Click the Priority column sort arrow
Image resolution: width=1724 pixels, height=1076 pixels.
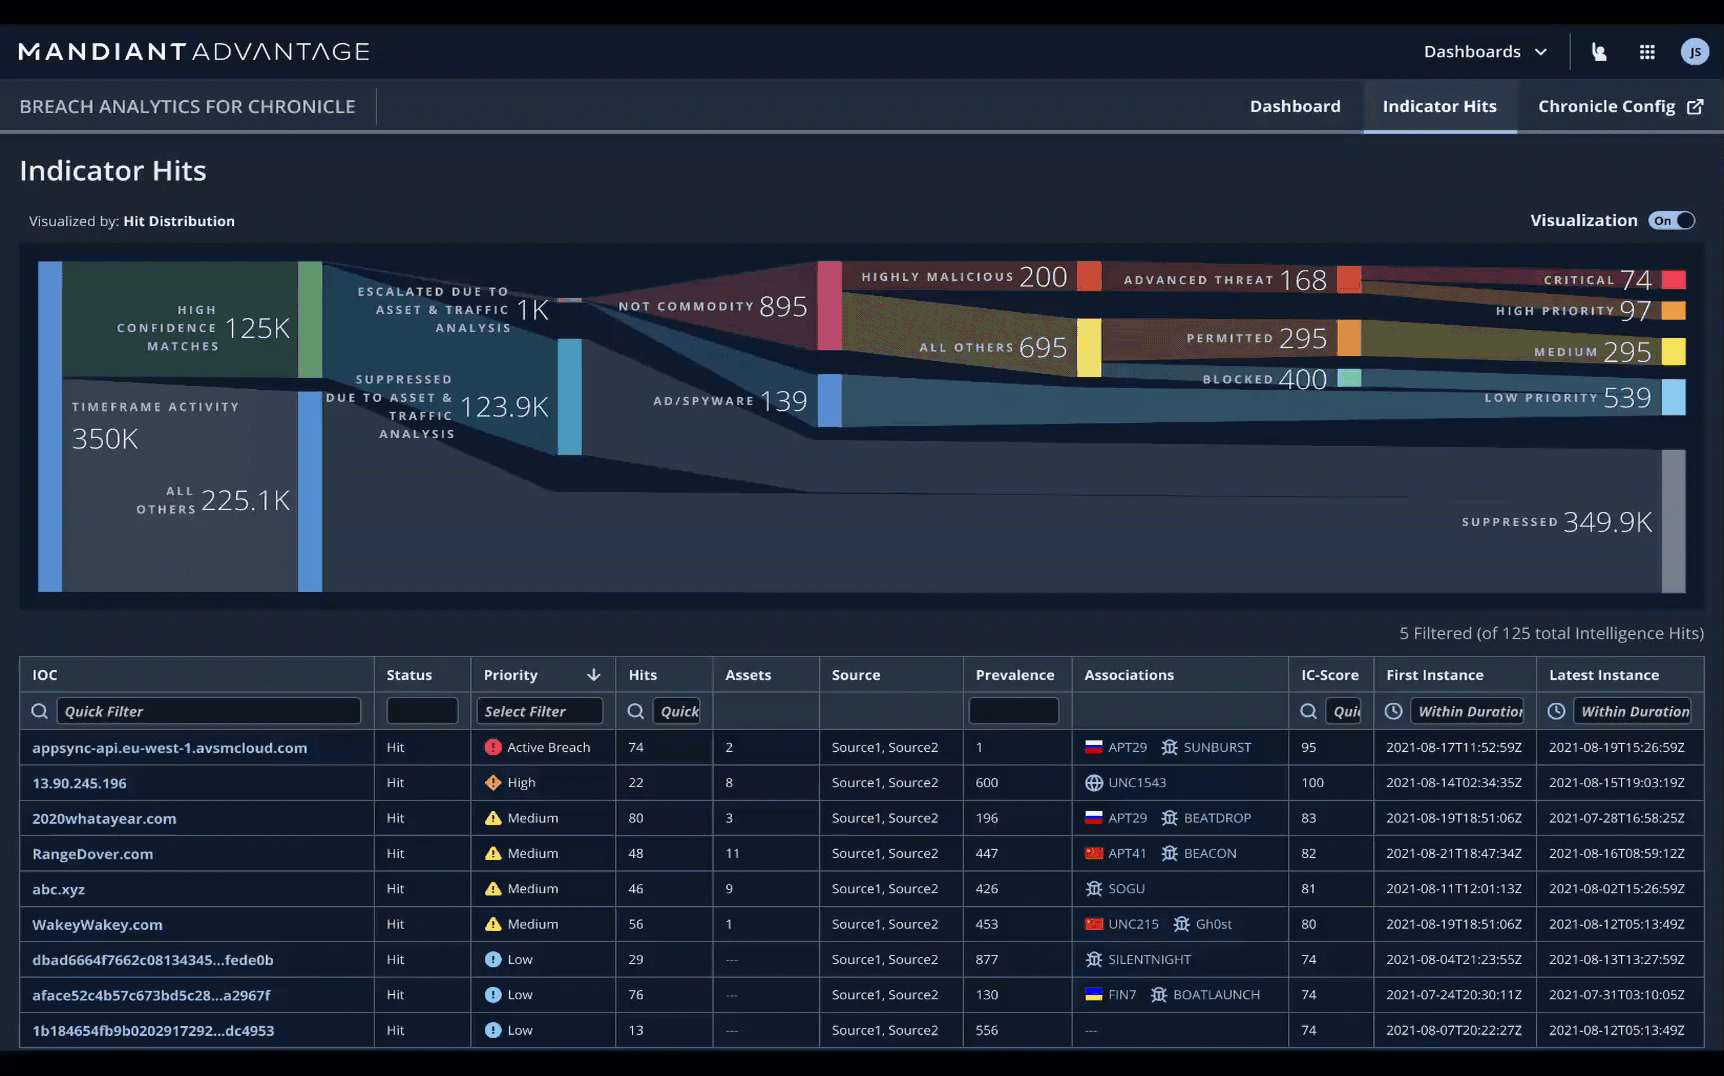pos(593,675)
